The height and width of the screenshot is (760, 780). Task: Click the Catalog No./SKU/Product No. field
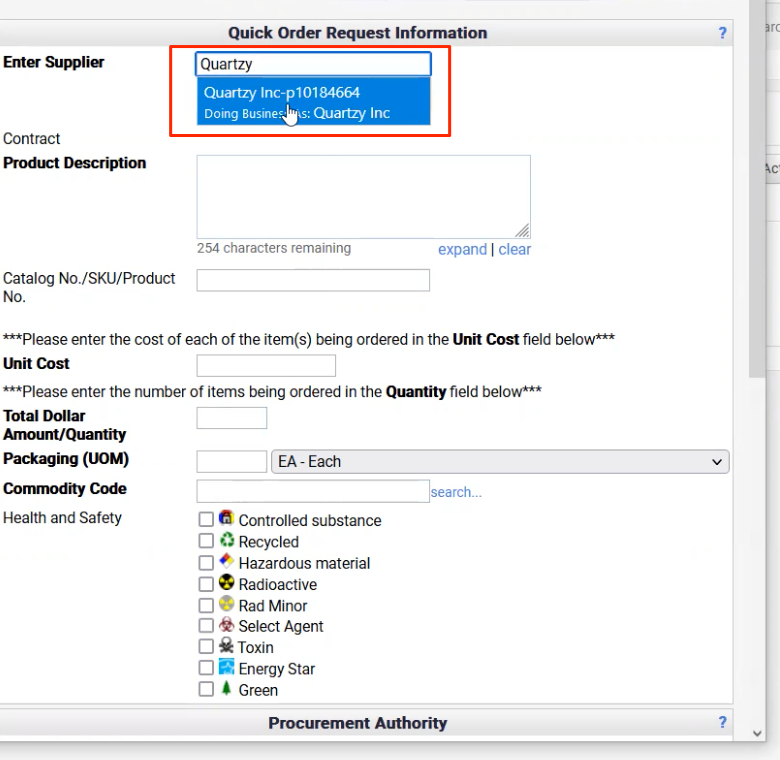[x=313, y=280]
